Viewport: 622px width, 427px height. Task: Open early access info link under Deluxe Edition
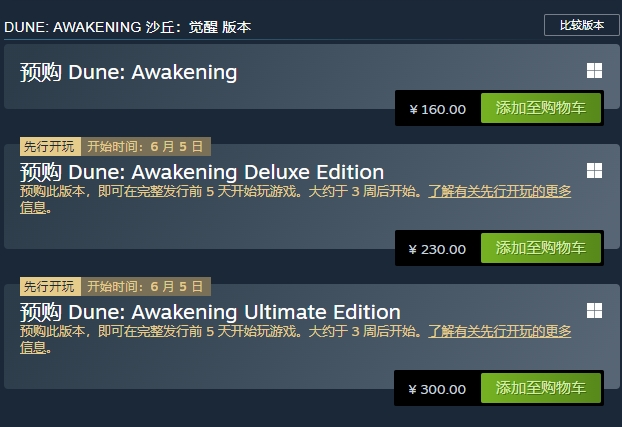(x=500, y=191)
